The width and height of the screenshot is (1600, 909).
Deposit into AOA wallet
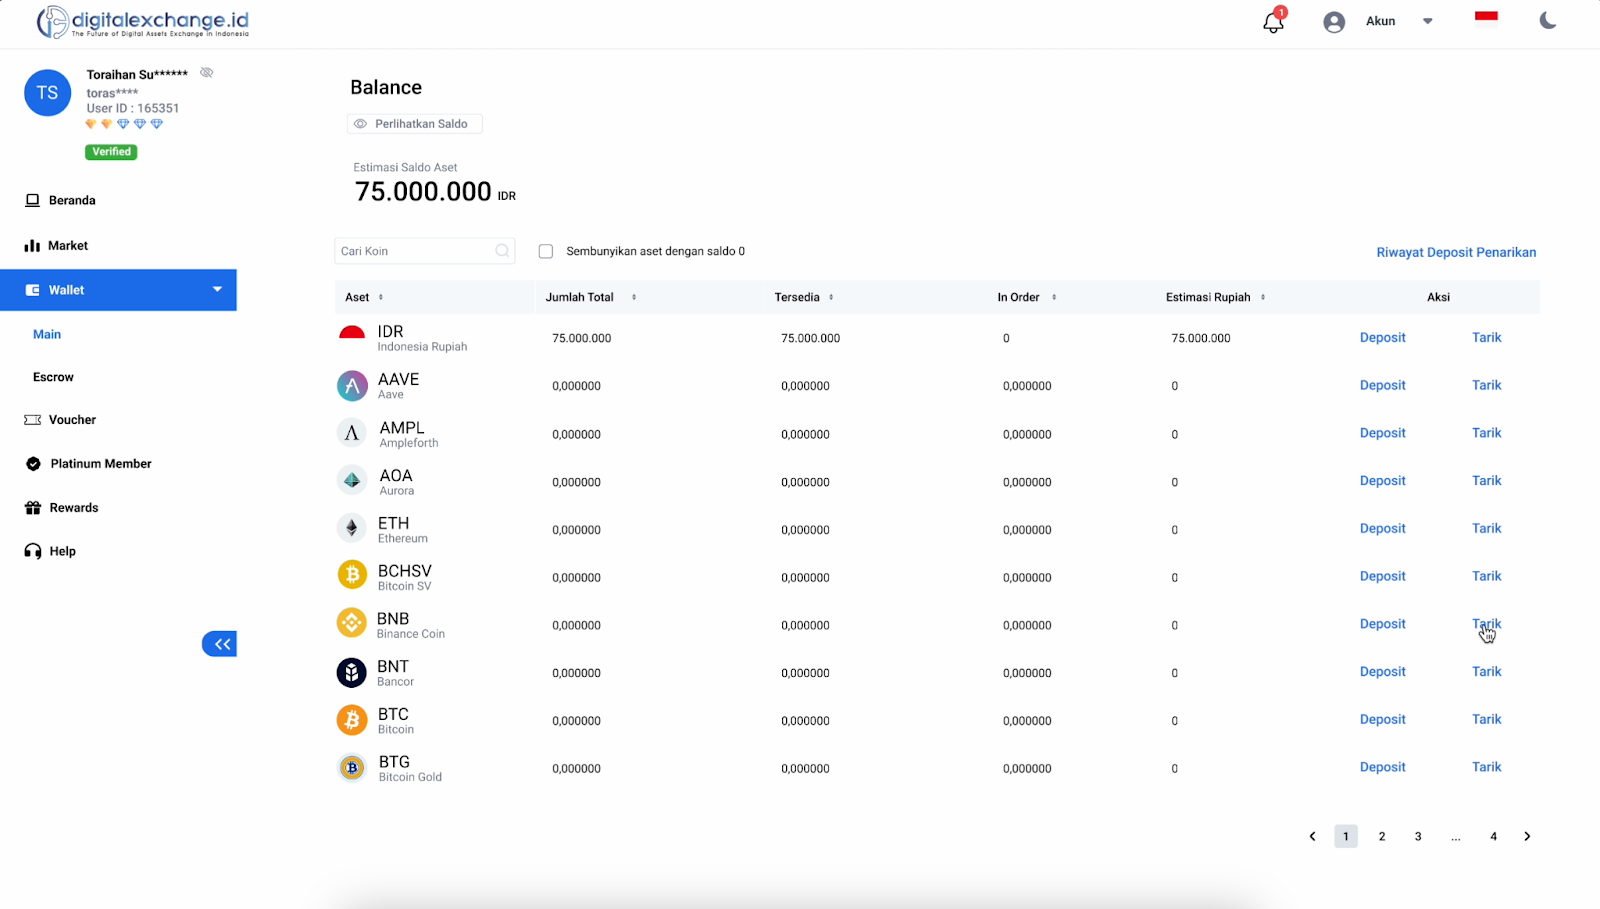click(1383, 481)
